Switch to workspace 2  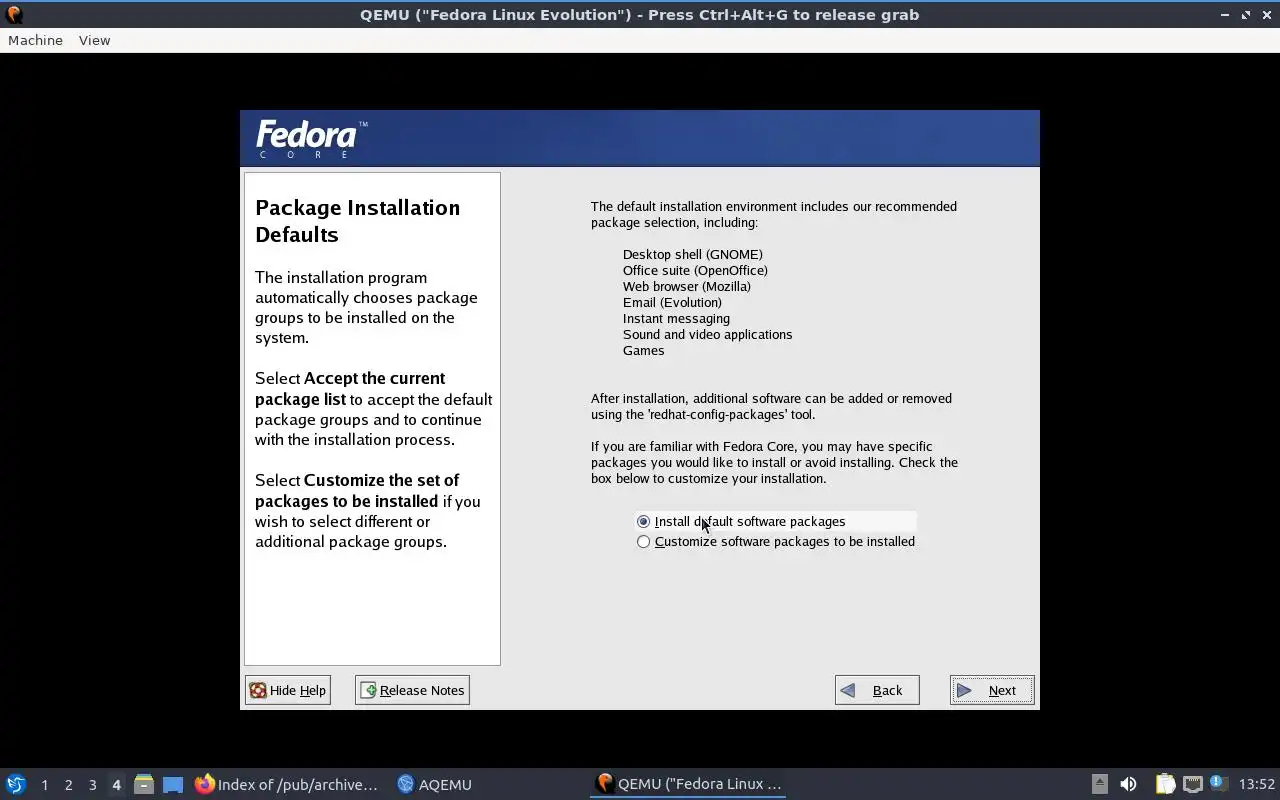pos(68,785)
